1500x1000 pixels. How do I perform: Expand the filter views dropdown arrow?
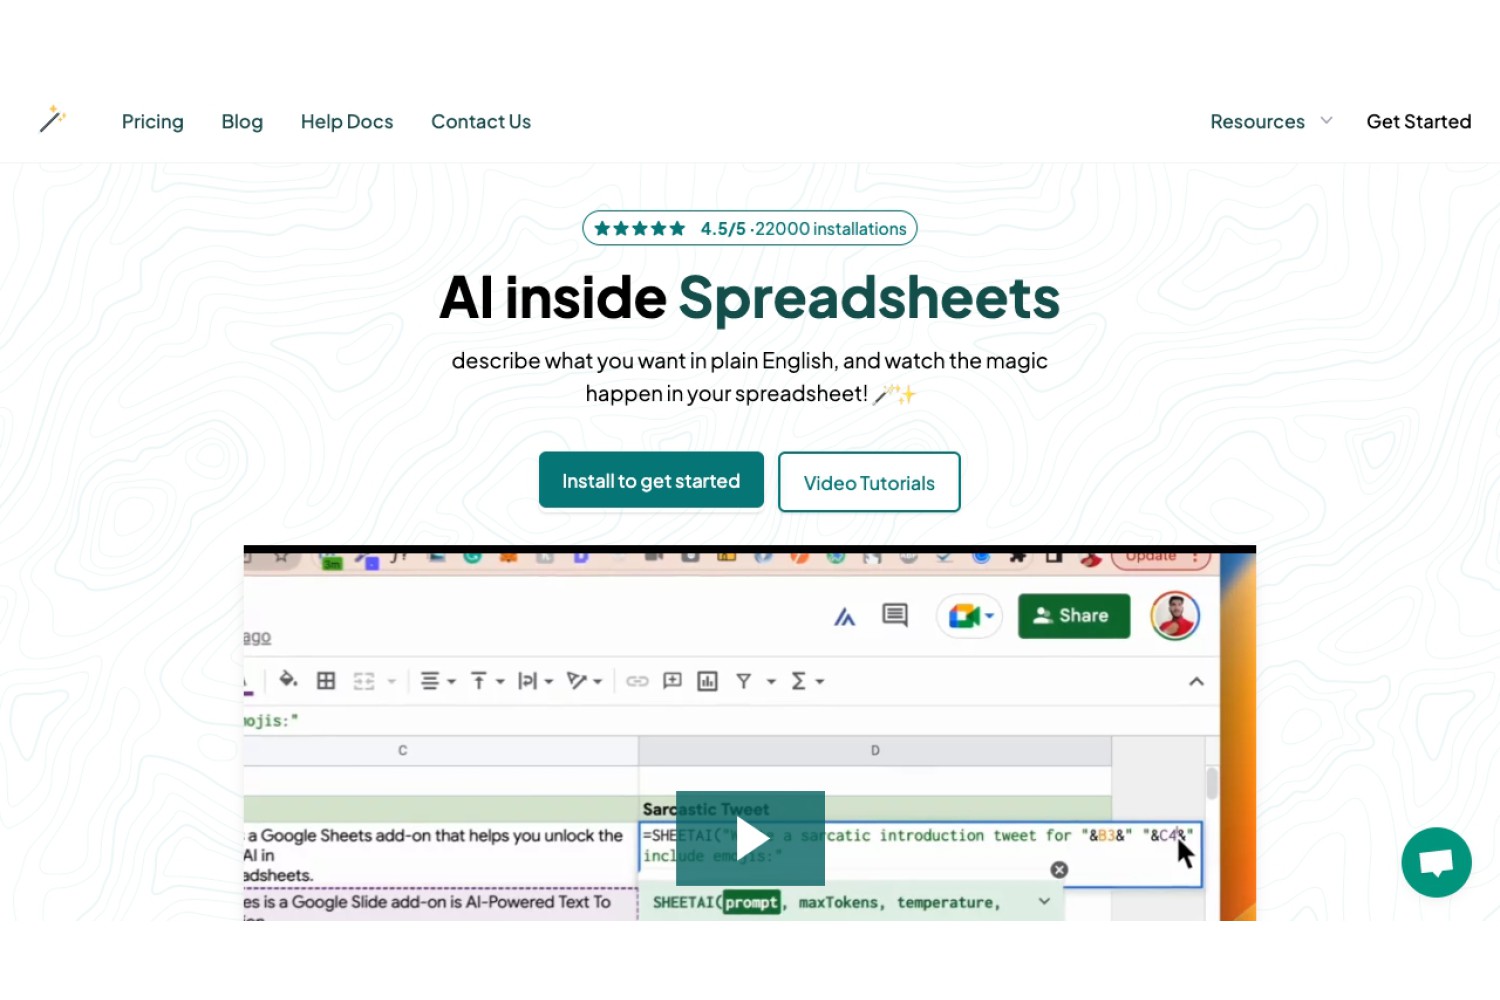pos(771,682)
